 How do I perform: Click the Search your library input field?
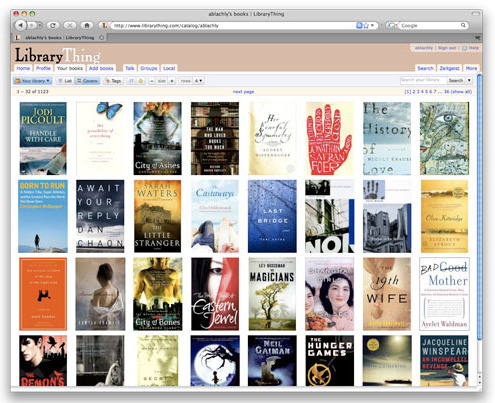(x=423, y=80)
